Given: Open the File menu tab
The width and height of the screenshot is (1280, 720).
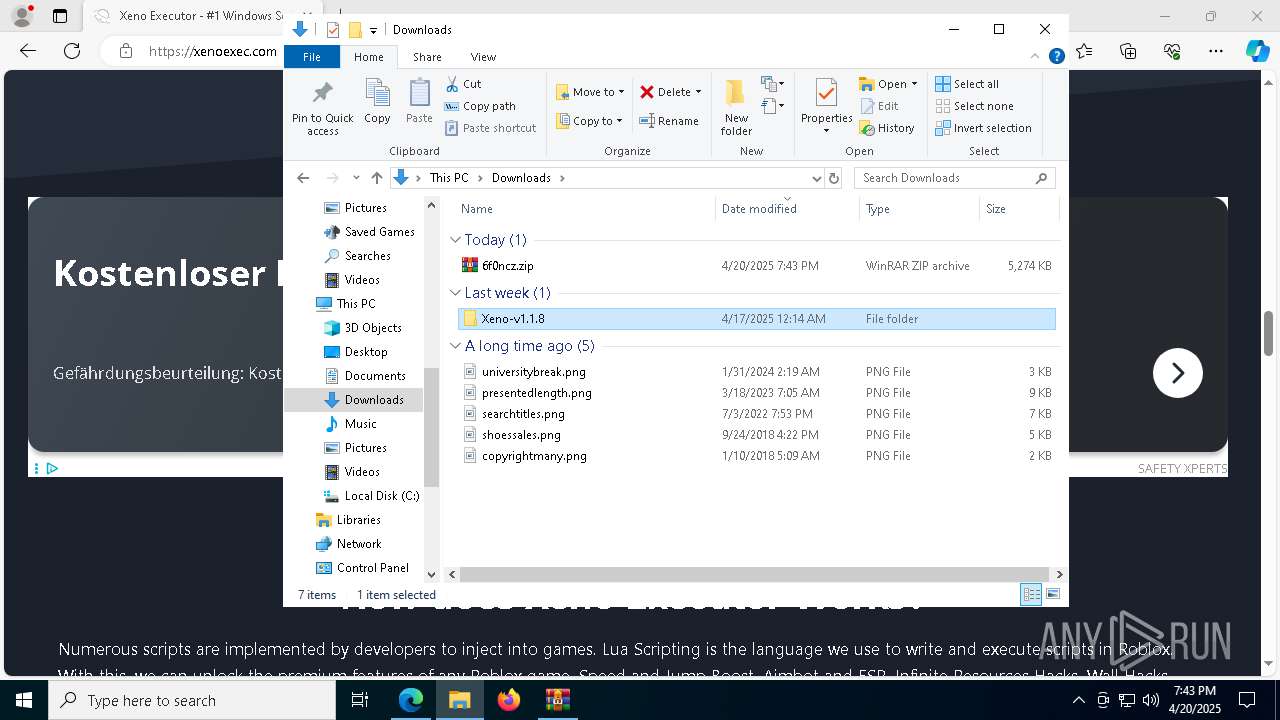Looking at the screenshot, I should click(312, 57).
